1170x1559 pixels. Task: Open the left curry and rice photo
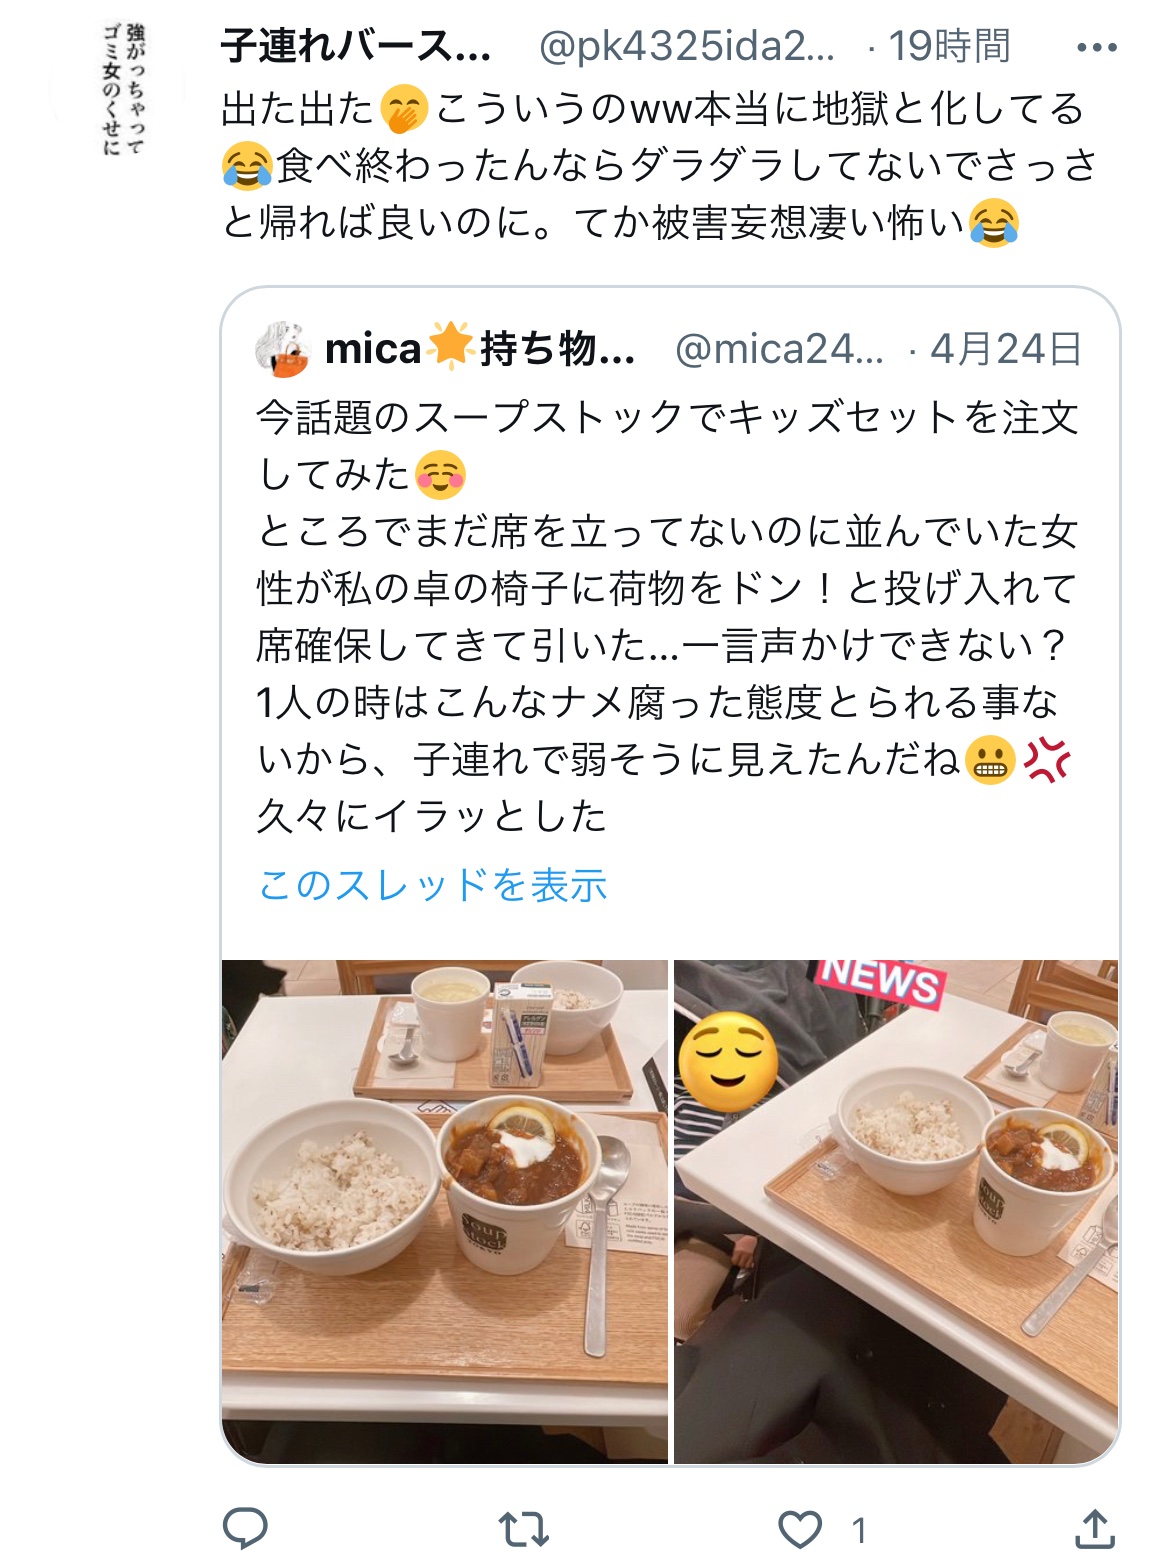444,1211
